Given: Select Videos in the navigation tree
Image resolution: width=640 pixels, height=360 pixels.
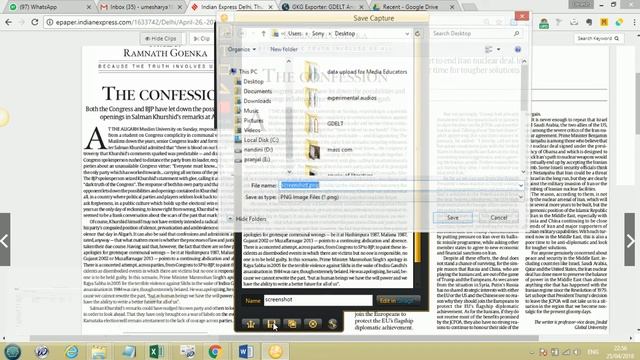Looking at the screenshot, I should point(252,130).
